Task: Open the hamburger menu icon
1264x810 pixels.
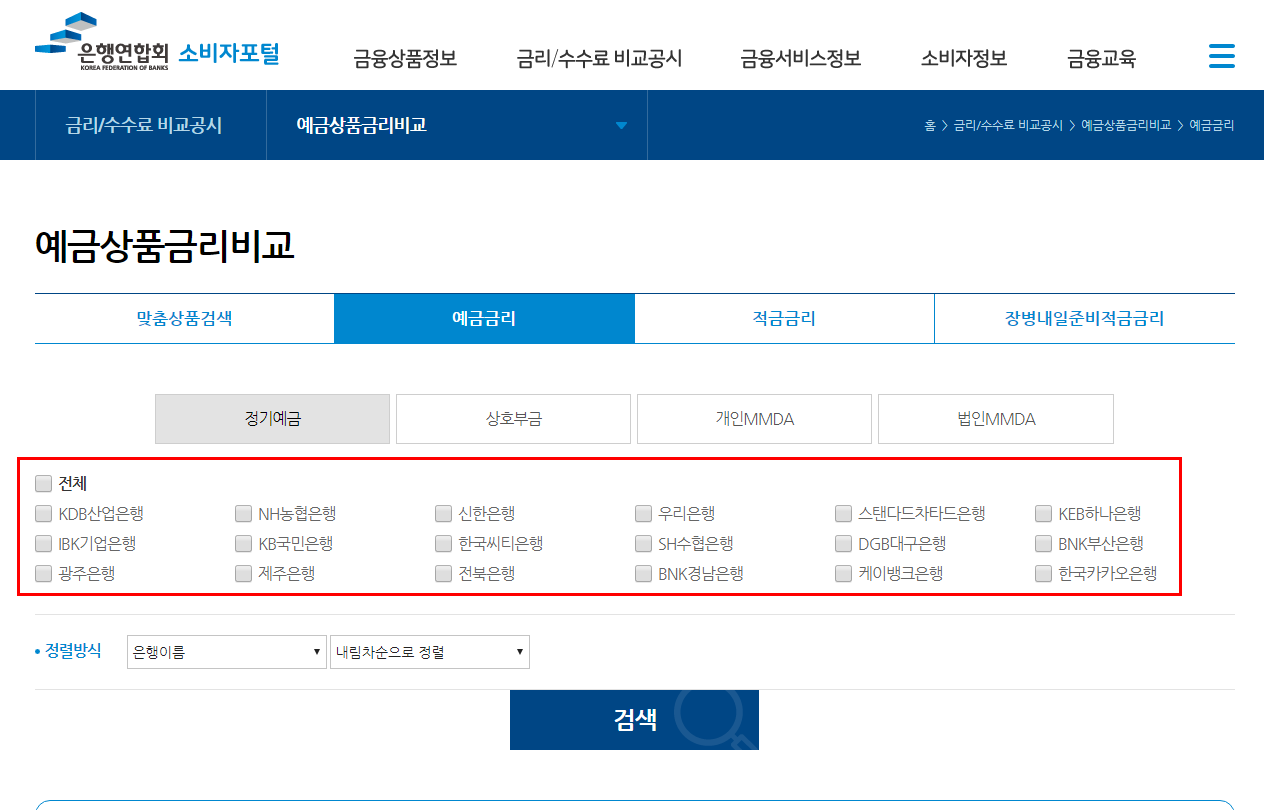Action: tap(1221, 56)
